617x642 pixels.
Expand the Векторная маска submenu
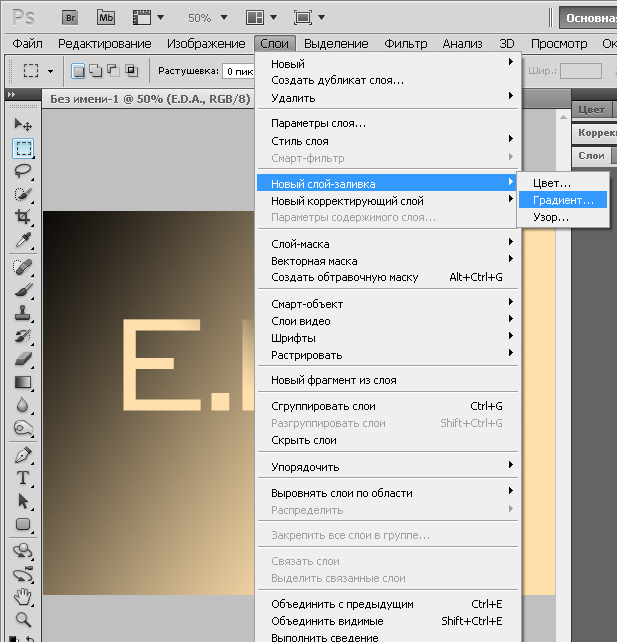[387, 261]
